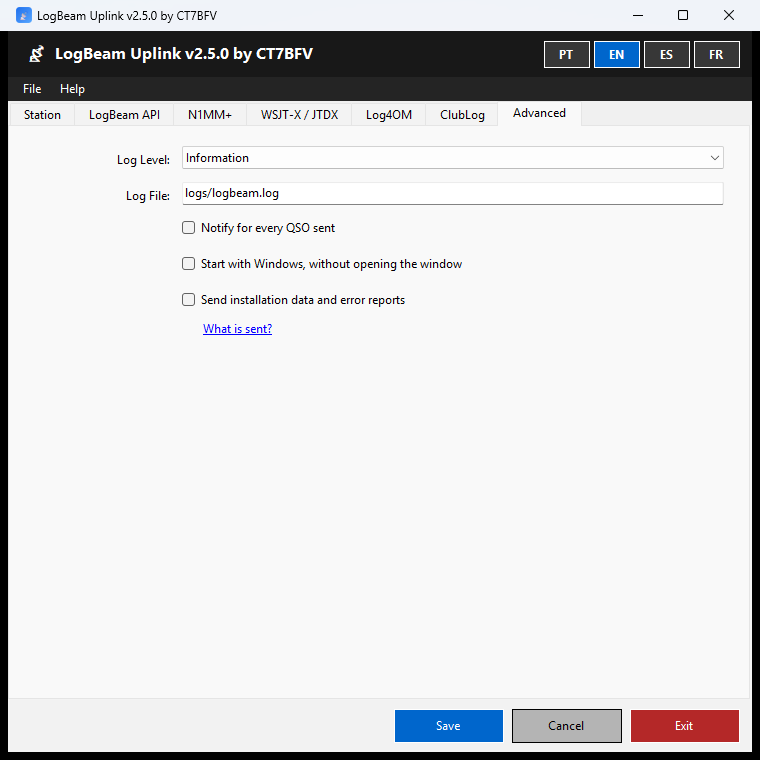Click the Cancel button
The height and width of the screenshot is (760, 760).
pos(567,726)
